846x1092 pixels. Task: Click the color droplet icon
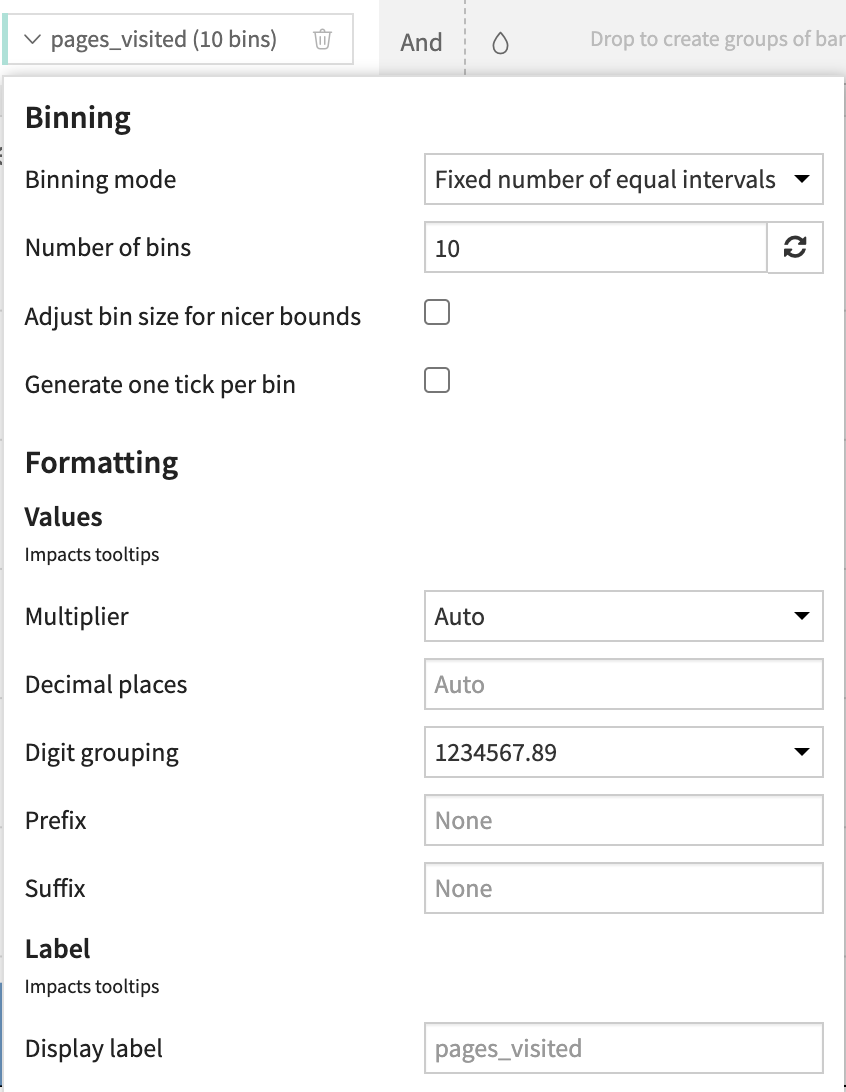click(500, 43)
